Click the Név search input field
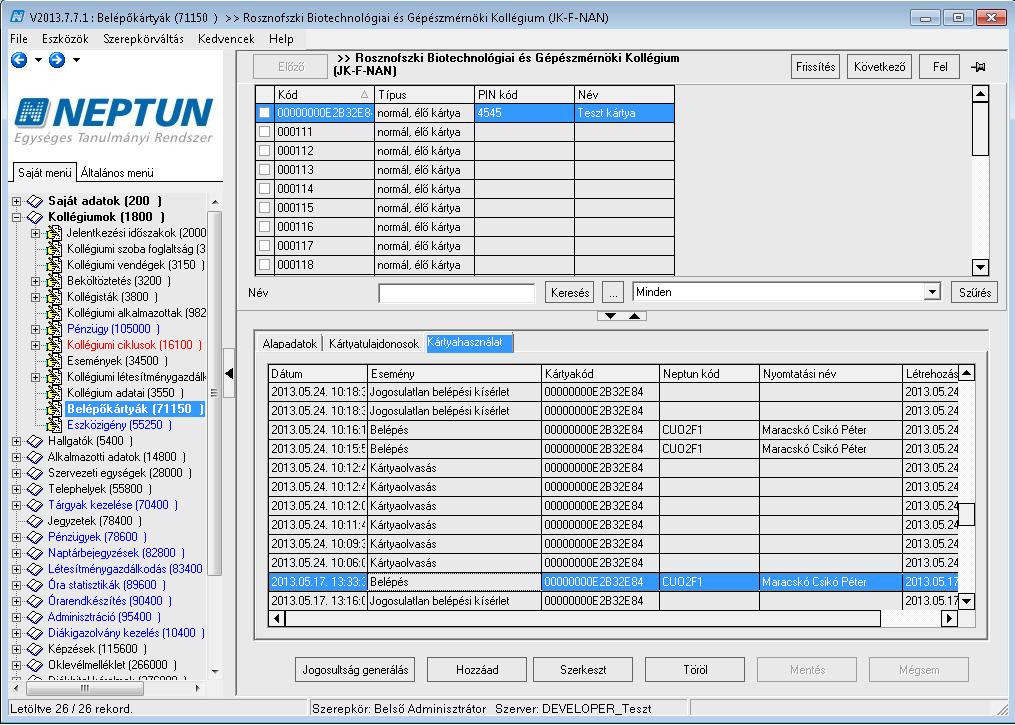Image resolution: width=1015 pixels, height=725 pixels. coord(456,293)
